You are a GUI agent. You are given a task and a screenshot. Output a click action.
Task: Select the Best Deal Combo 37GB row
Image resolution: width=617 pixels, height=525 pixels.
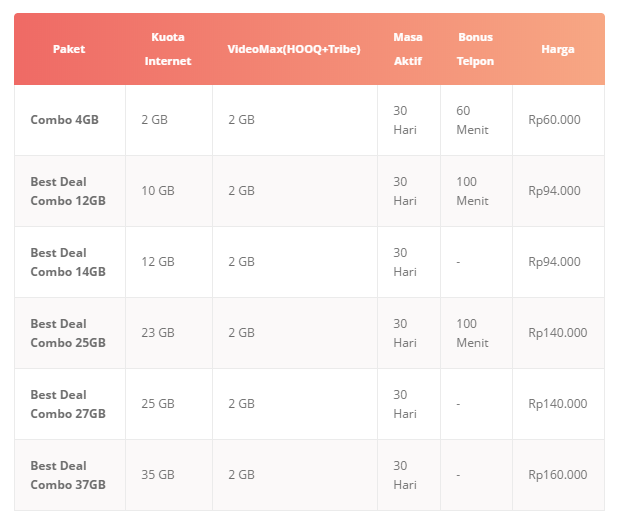(x=67, y=475)
